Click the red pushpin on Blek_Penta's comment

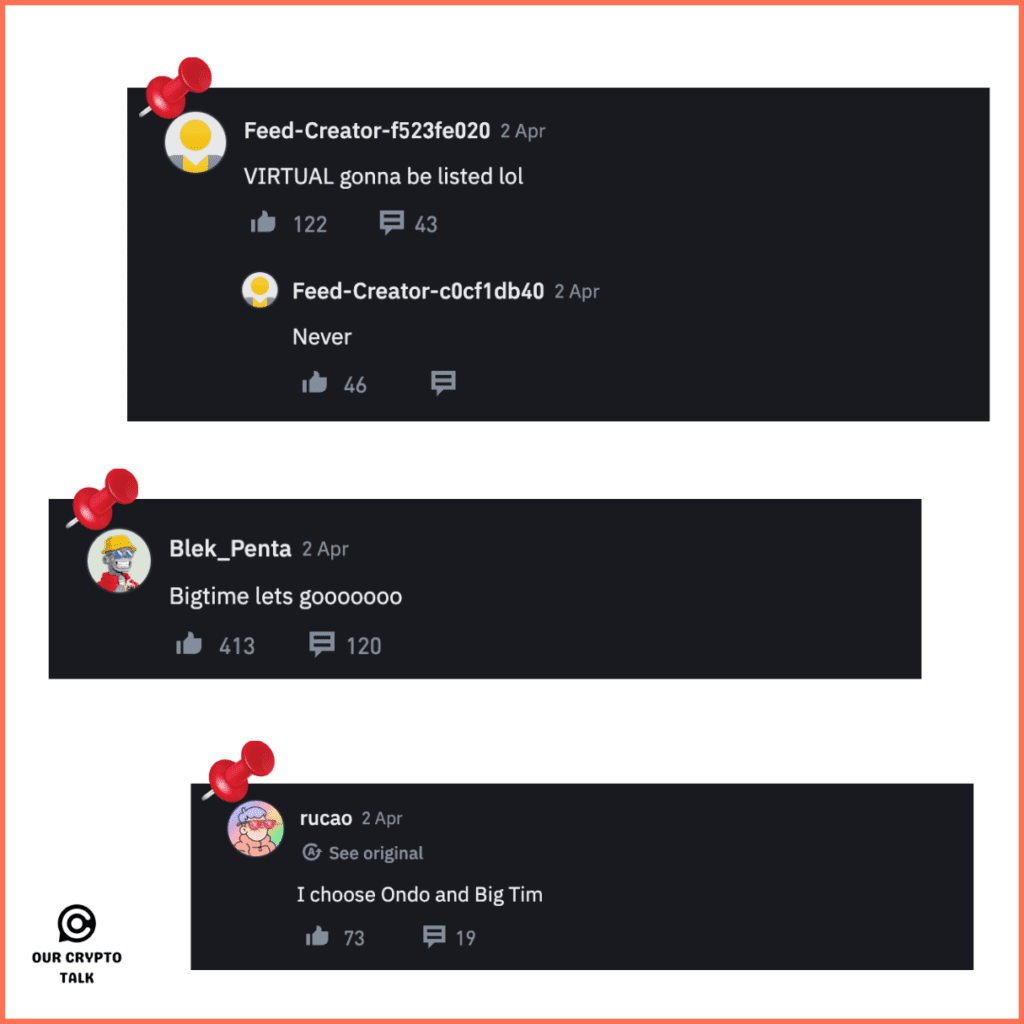pyautogui.click(x=103, y=498)
